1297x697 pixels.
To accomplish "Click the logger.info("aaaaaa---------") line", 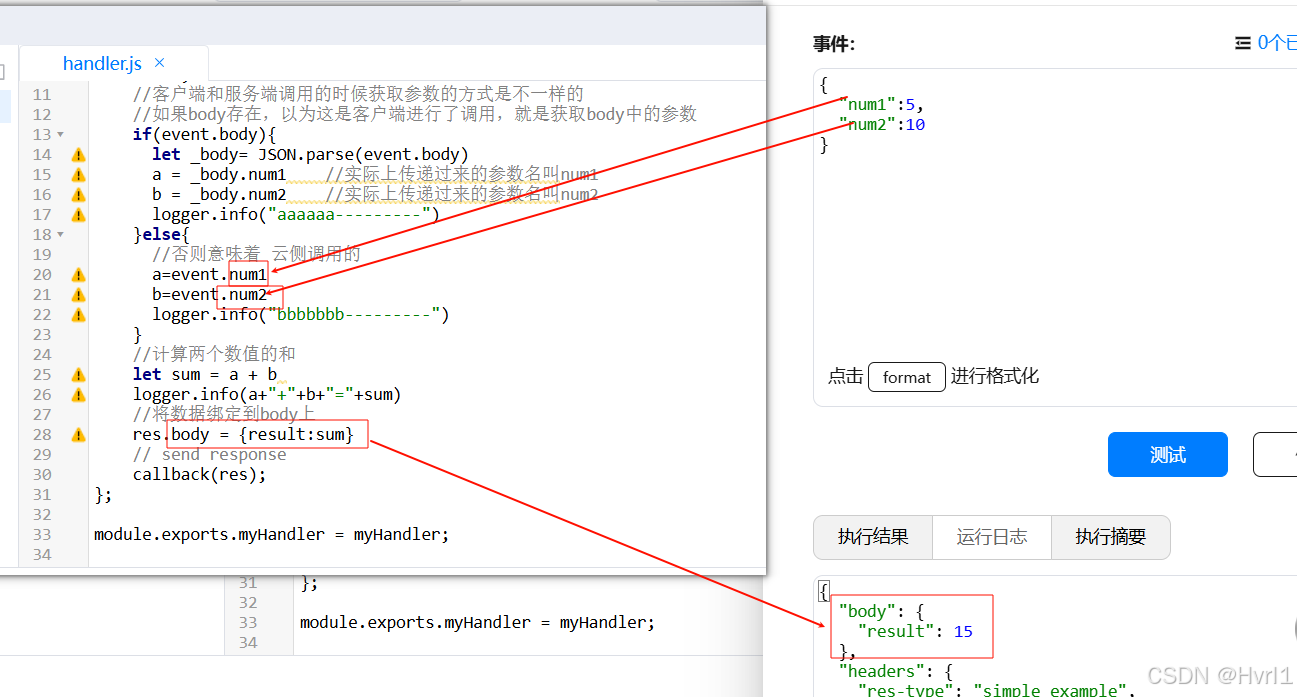I will (x=296, y=214).
